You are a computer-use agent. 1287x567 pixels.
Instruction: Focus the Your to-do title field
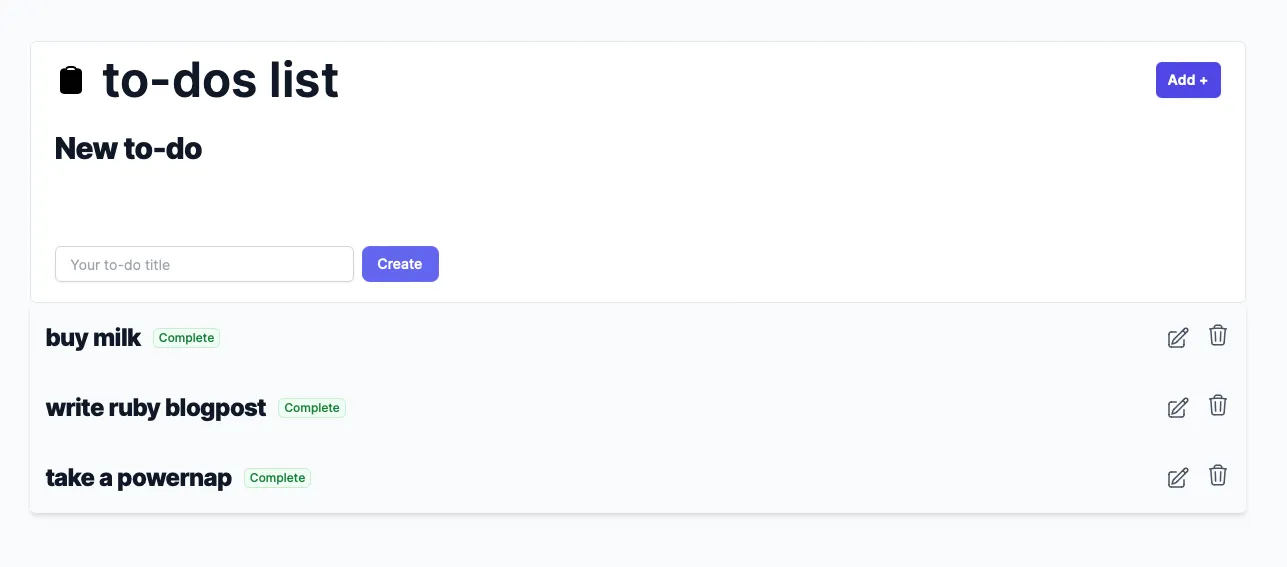point(204,264)
